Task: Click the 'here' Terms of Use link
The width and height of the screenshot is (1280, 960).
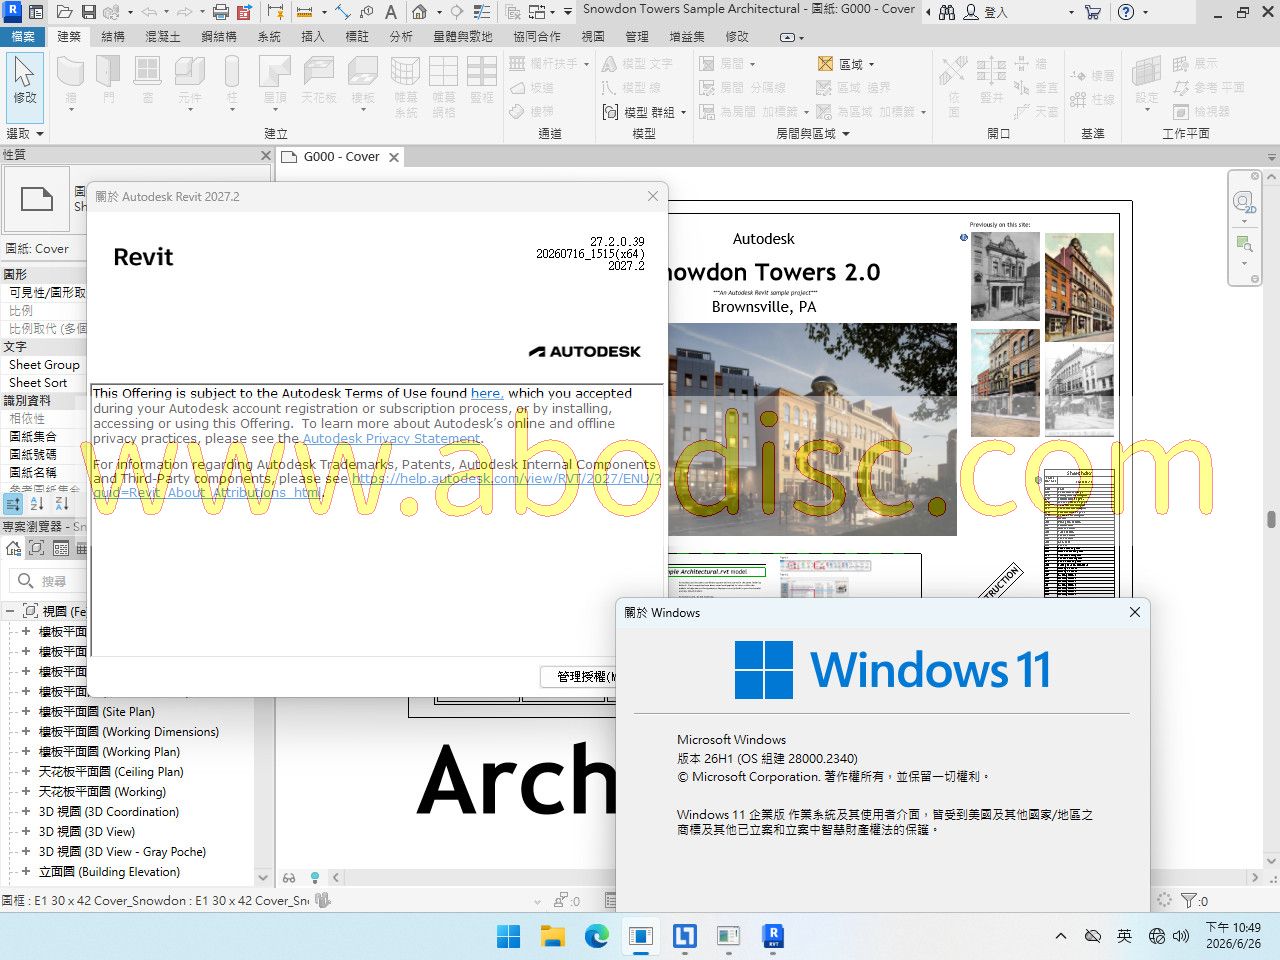Action: 486,394
